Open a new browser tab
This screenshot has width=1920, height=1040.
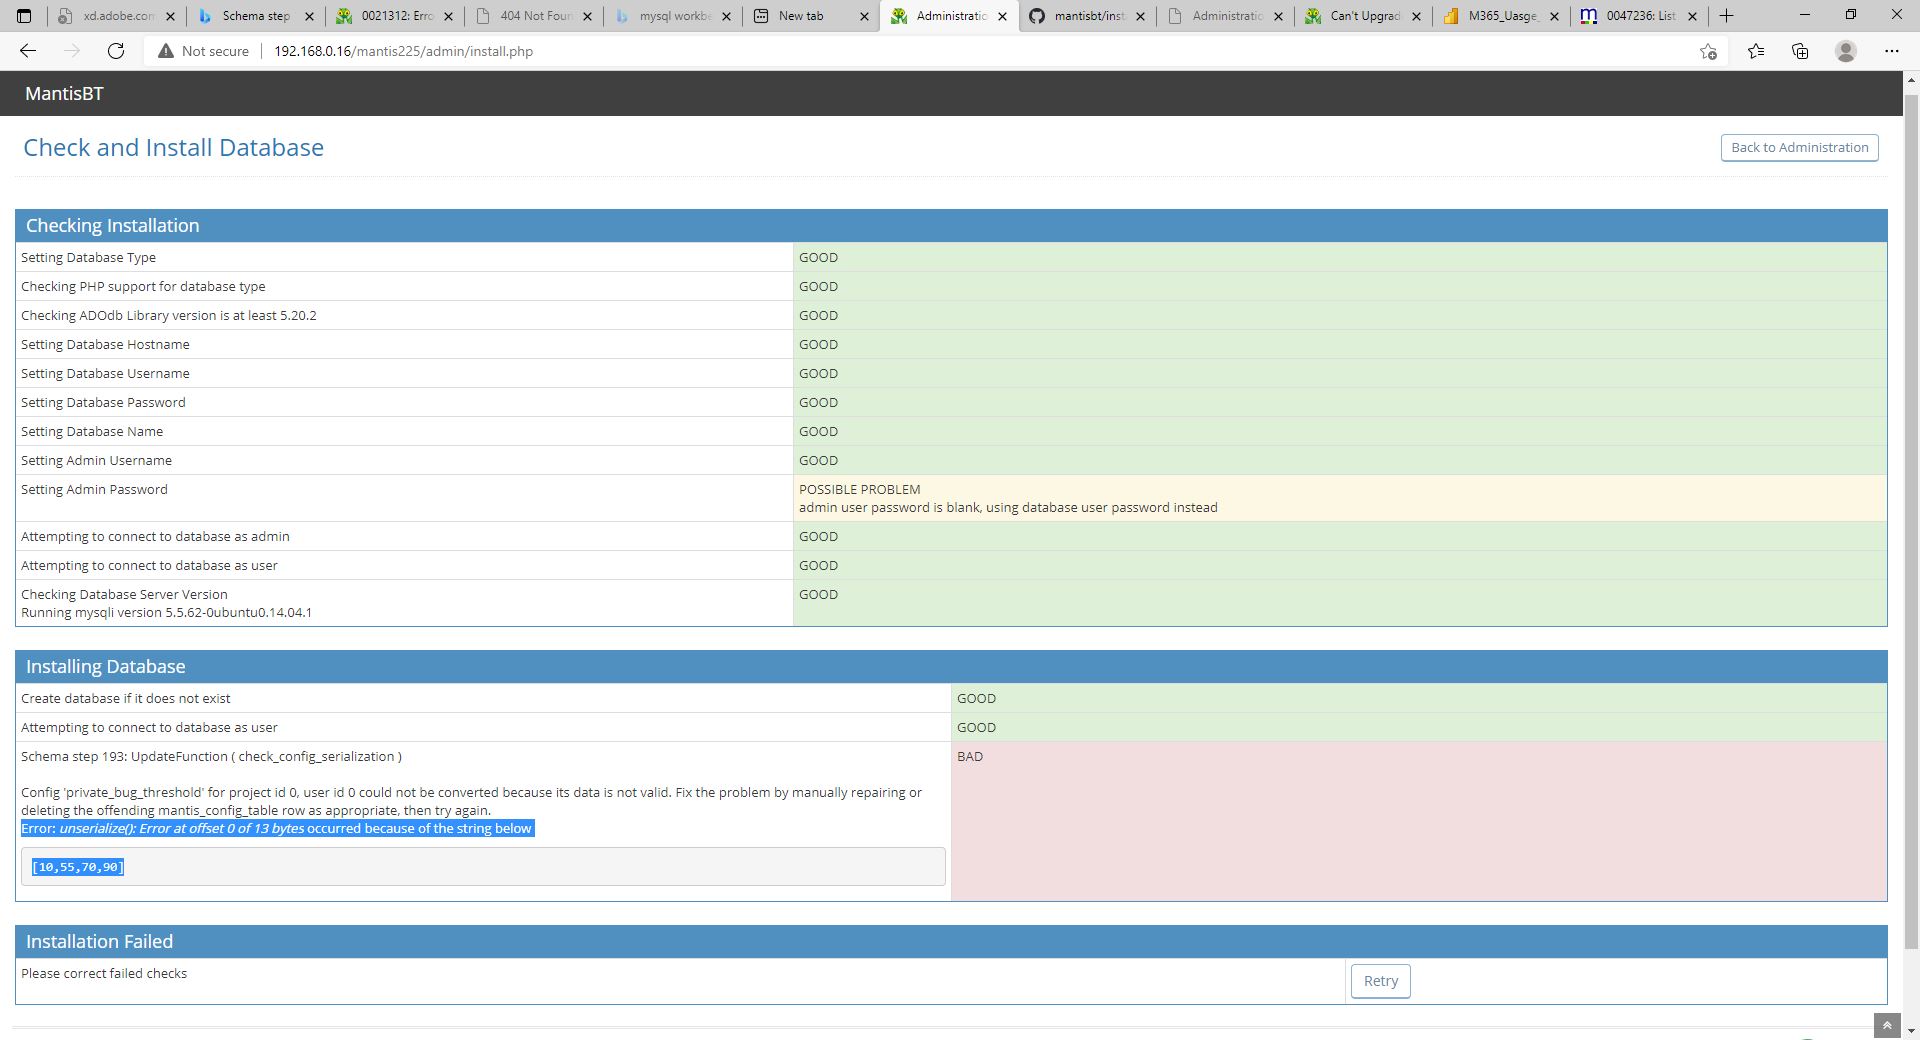[1726, 16]
